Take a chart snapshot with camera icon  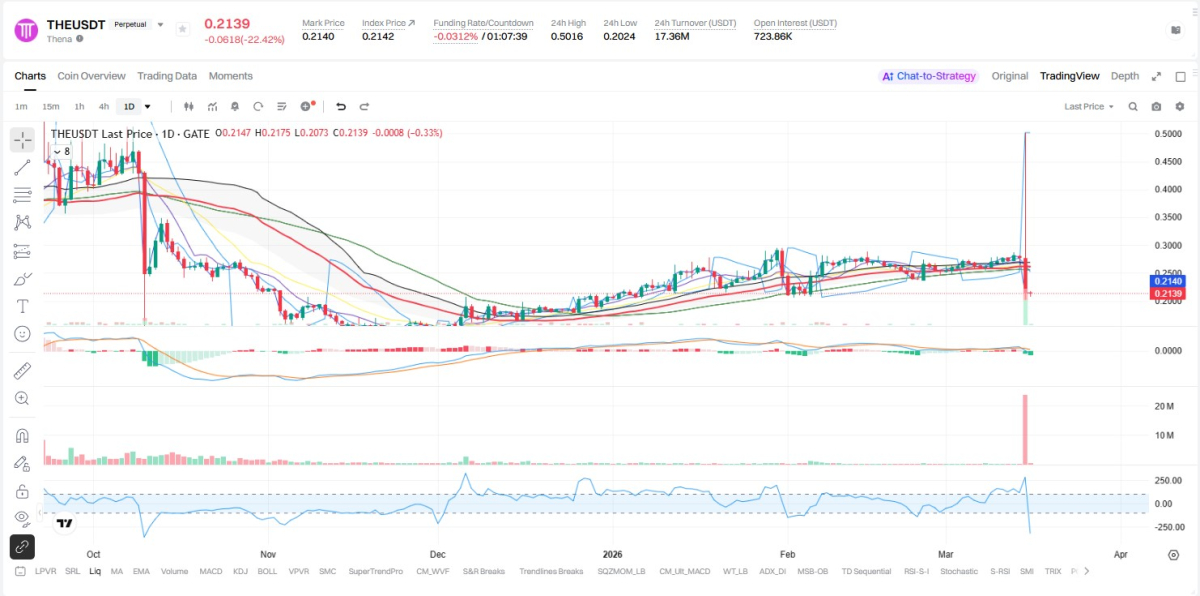(1156, 106)
